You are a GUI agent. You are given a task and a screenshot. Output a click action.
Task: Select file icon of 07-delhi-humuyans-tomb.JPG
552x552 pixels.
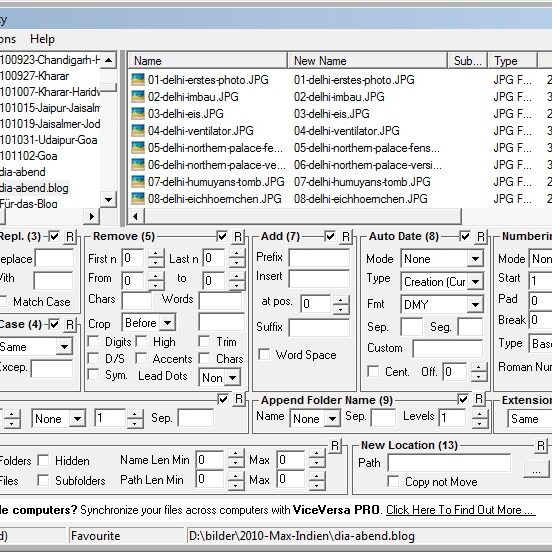[x=138, y=182]
